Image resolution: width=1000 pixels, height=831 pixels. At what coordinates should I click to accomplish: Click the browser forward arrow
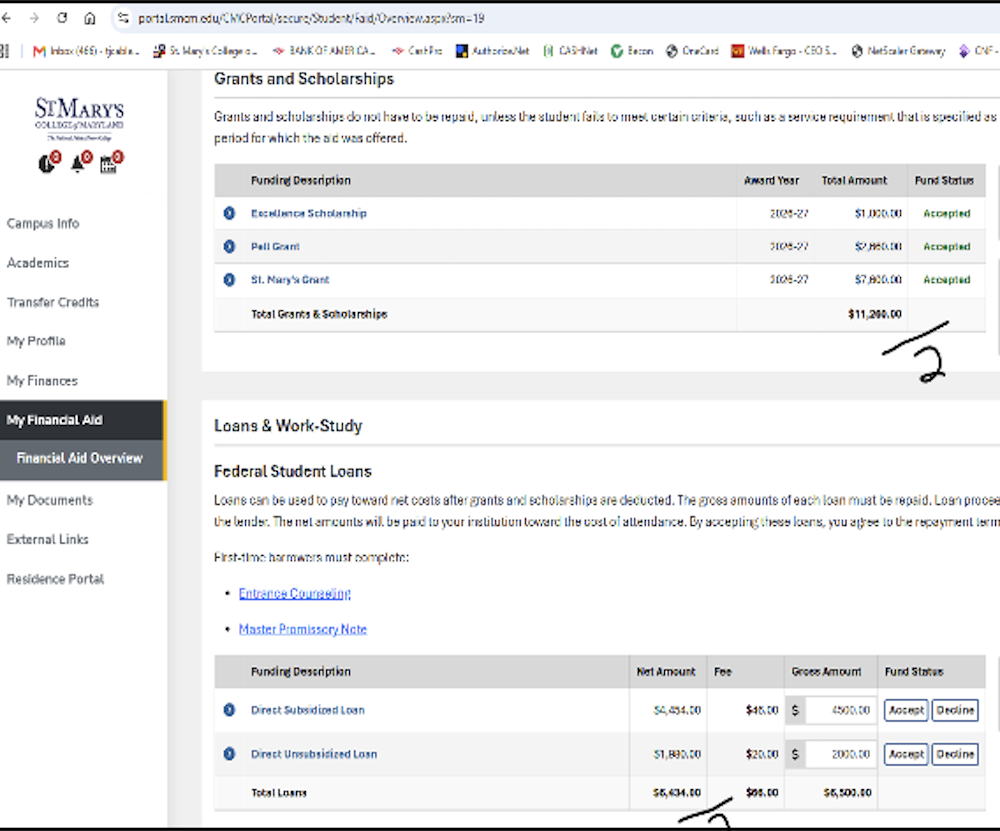[34, 18]
